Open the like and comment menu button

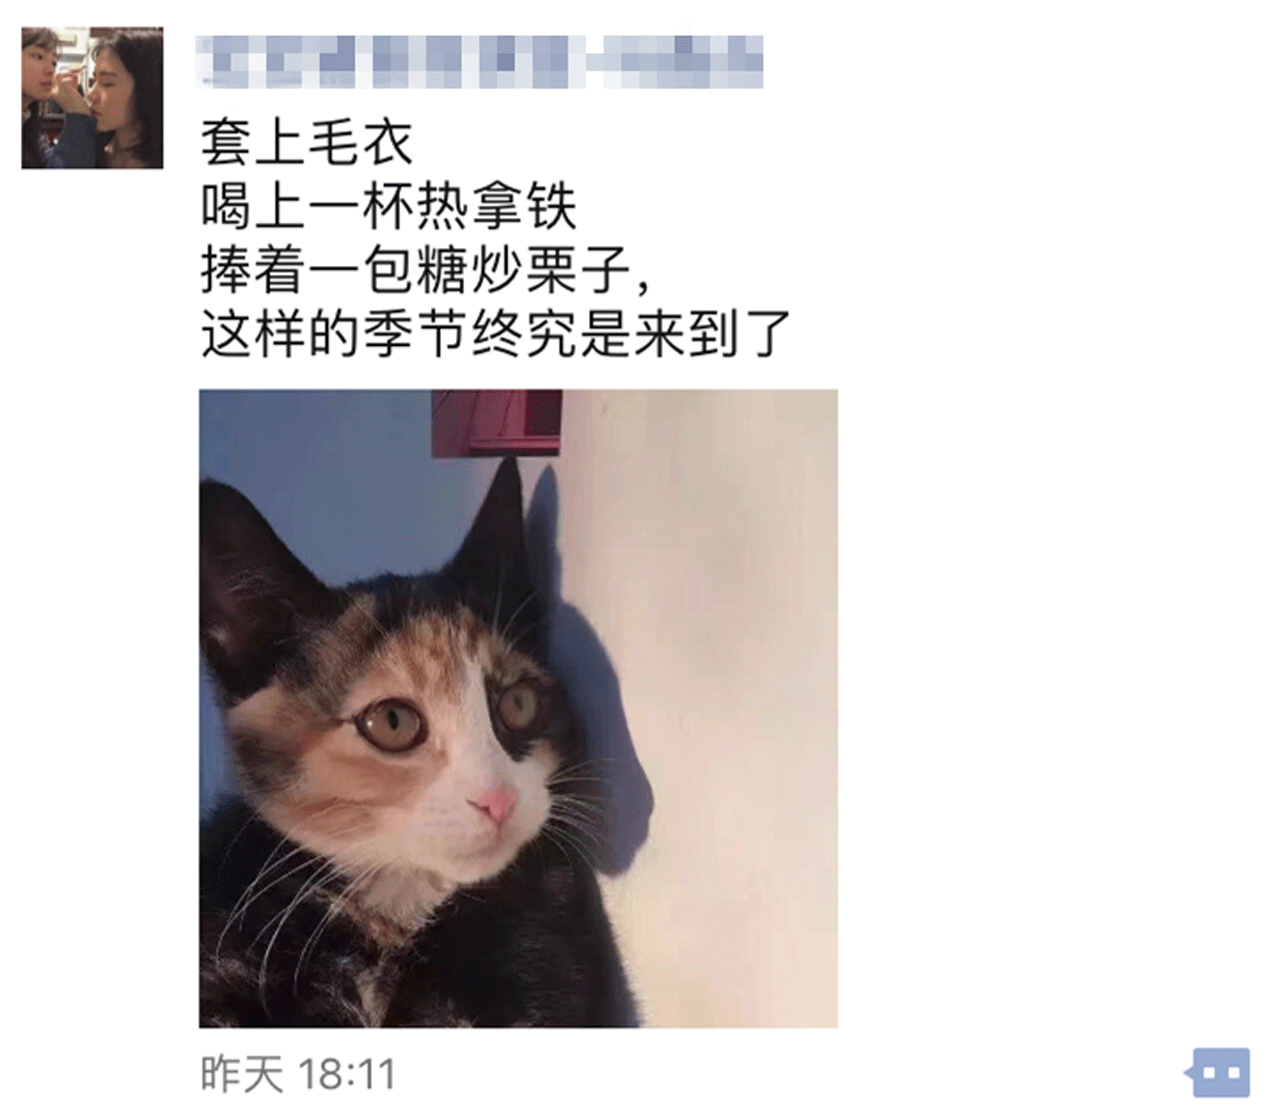(1217, 1073)
